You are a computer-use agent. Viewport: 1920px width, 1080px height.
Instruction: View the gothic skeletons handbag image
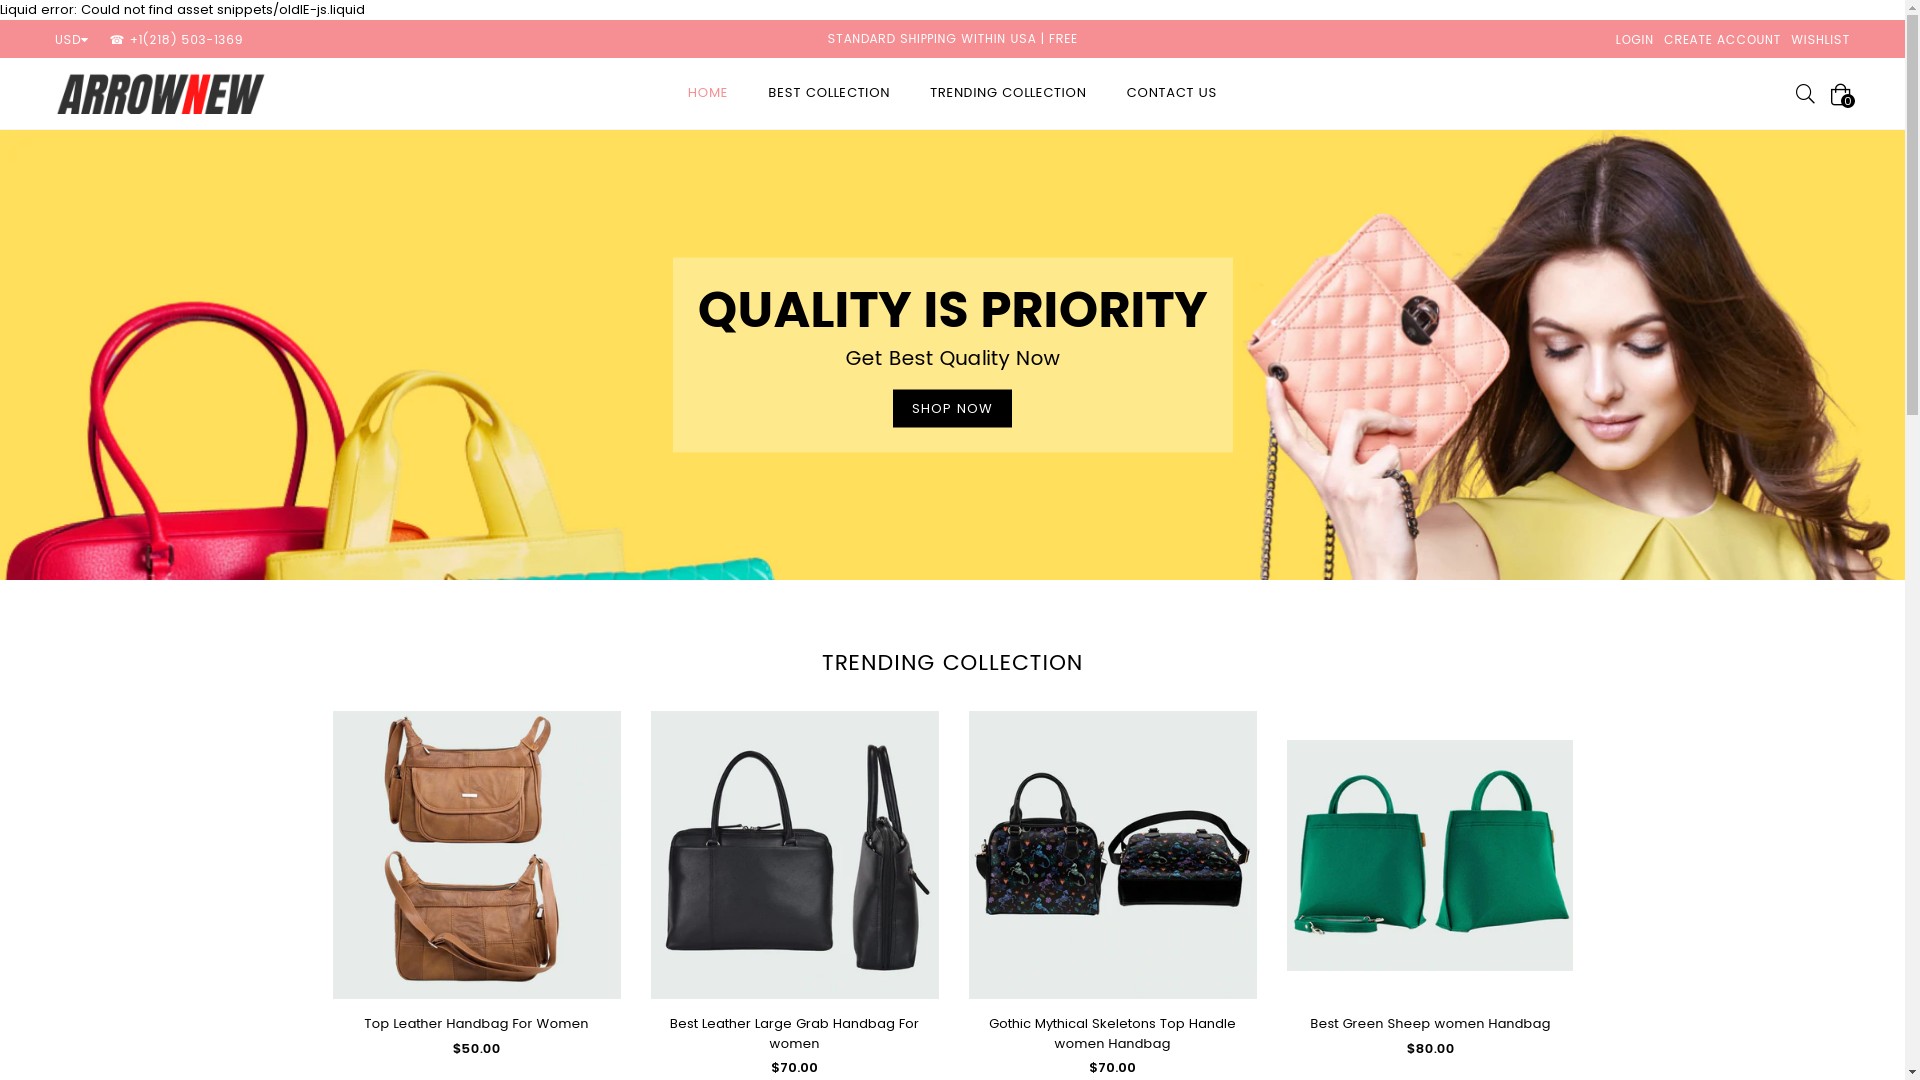click(x=1113, y=855)
